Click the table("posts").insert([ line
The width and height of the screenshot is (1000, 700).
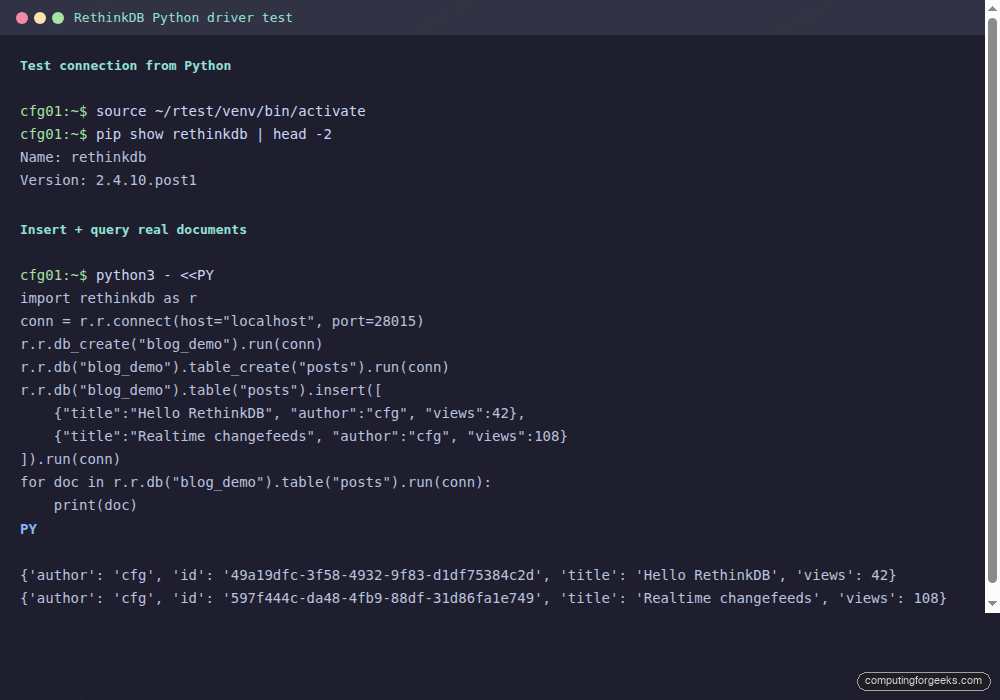click(x=201, y=390)
